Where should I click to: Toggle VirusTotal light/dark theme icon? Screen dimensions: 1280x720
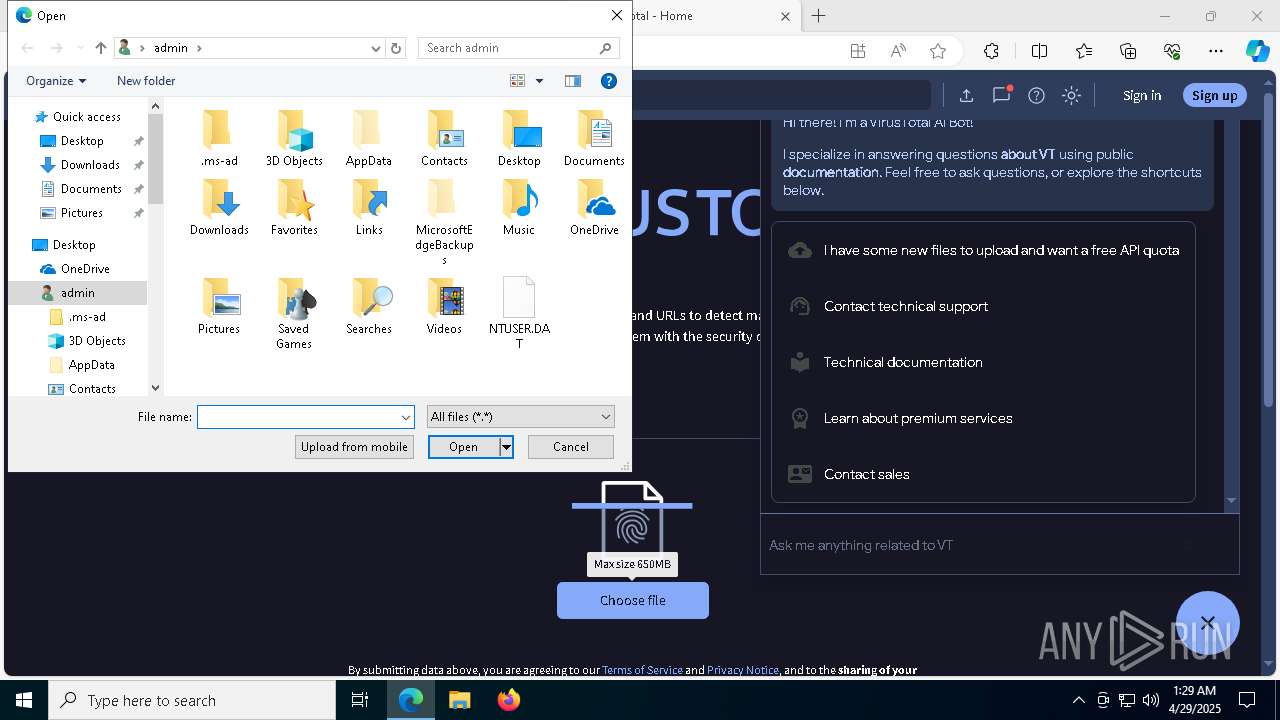click(1071, 95)
